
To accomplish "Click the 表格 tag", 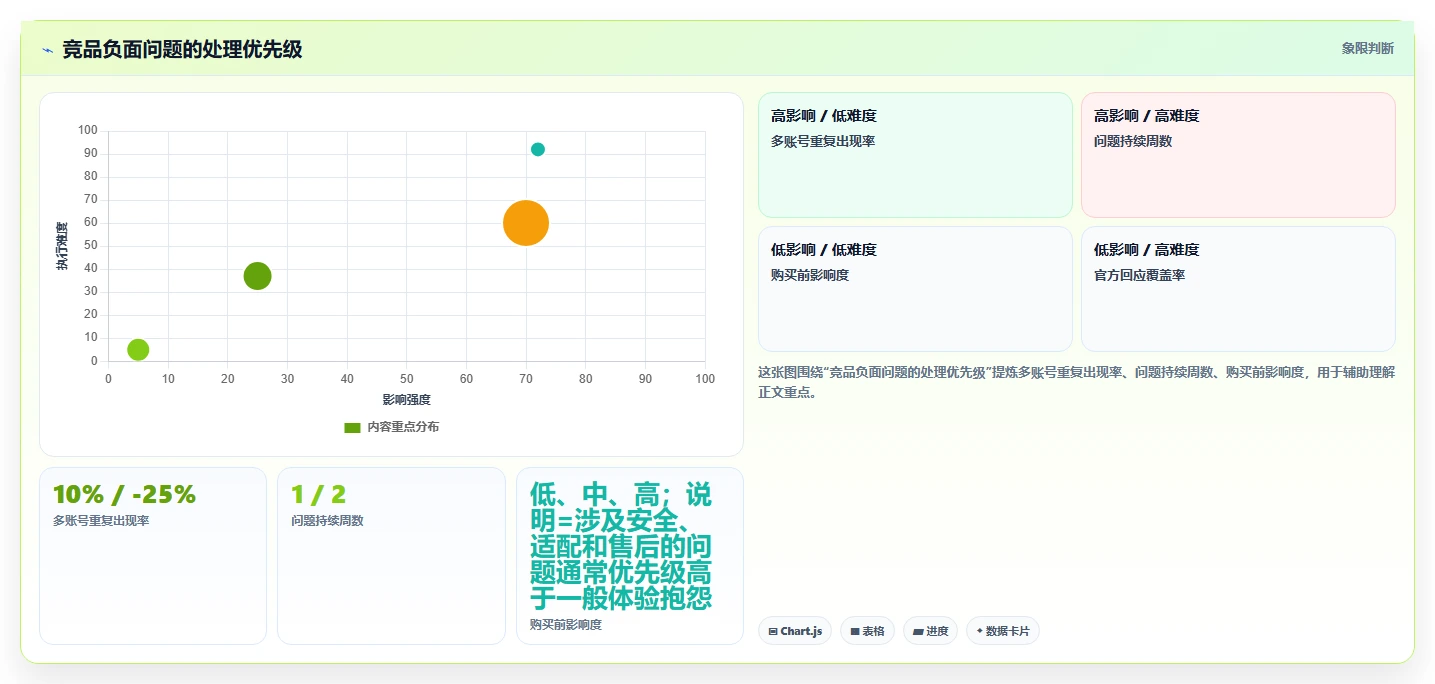I will click(867, 631).
